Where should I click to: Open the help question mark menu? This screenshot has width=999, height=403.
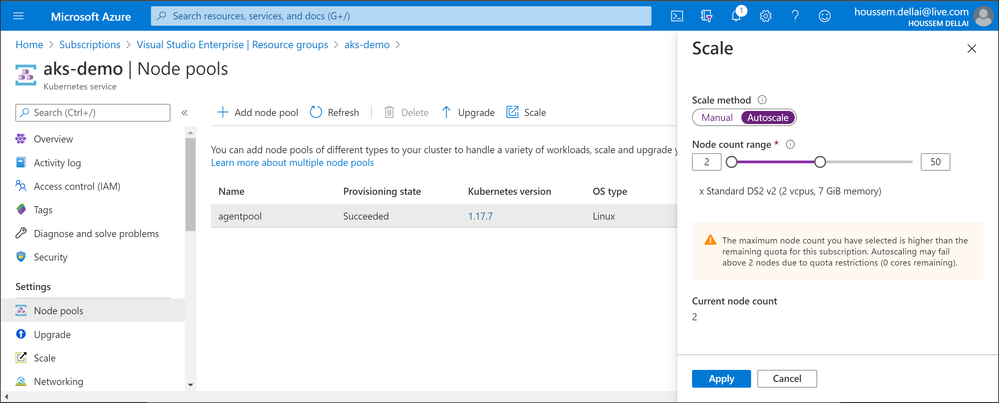tap(795, 16)
